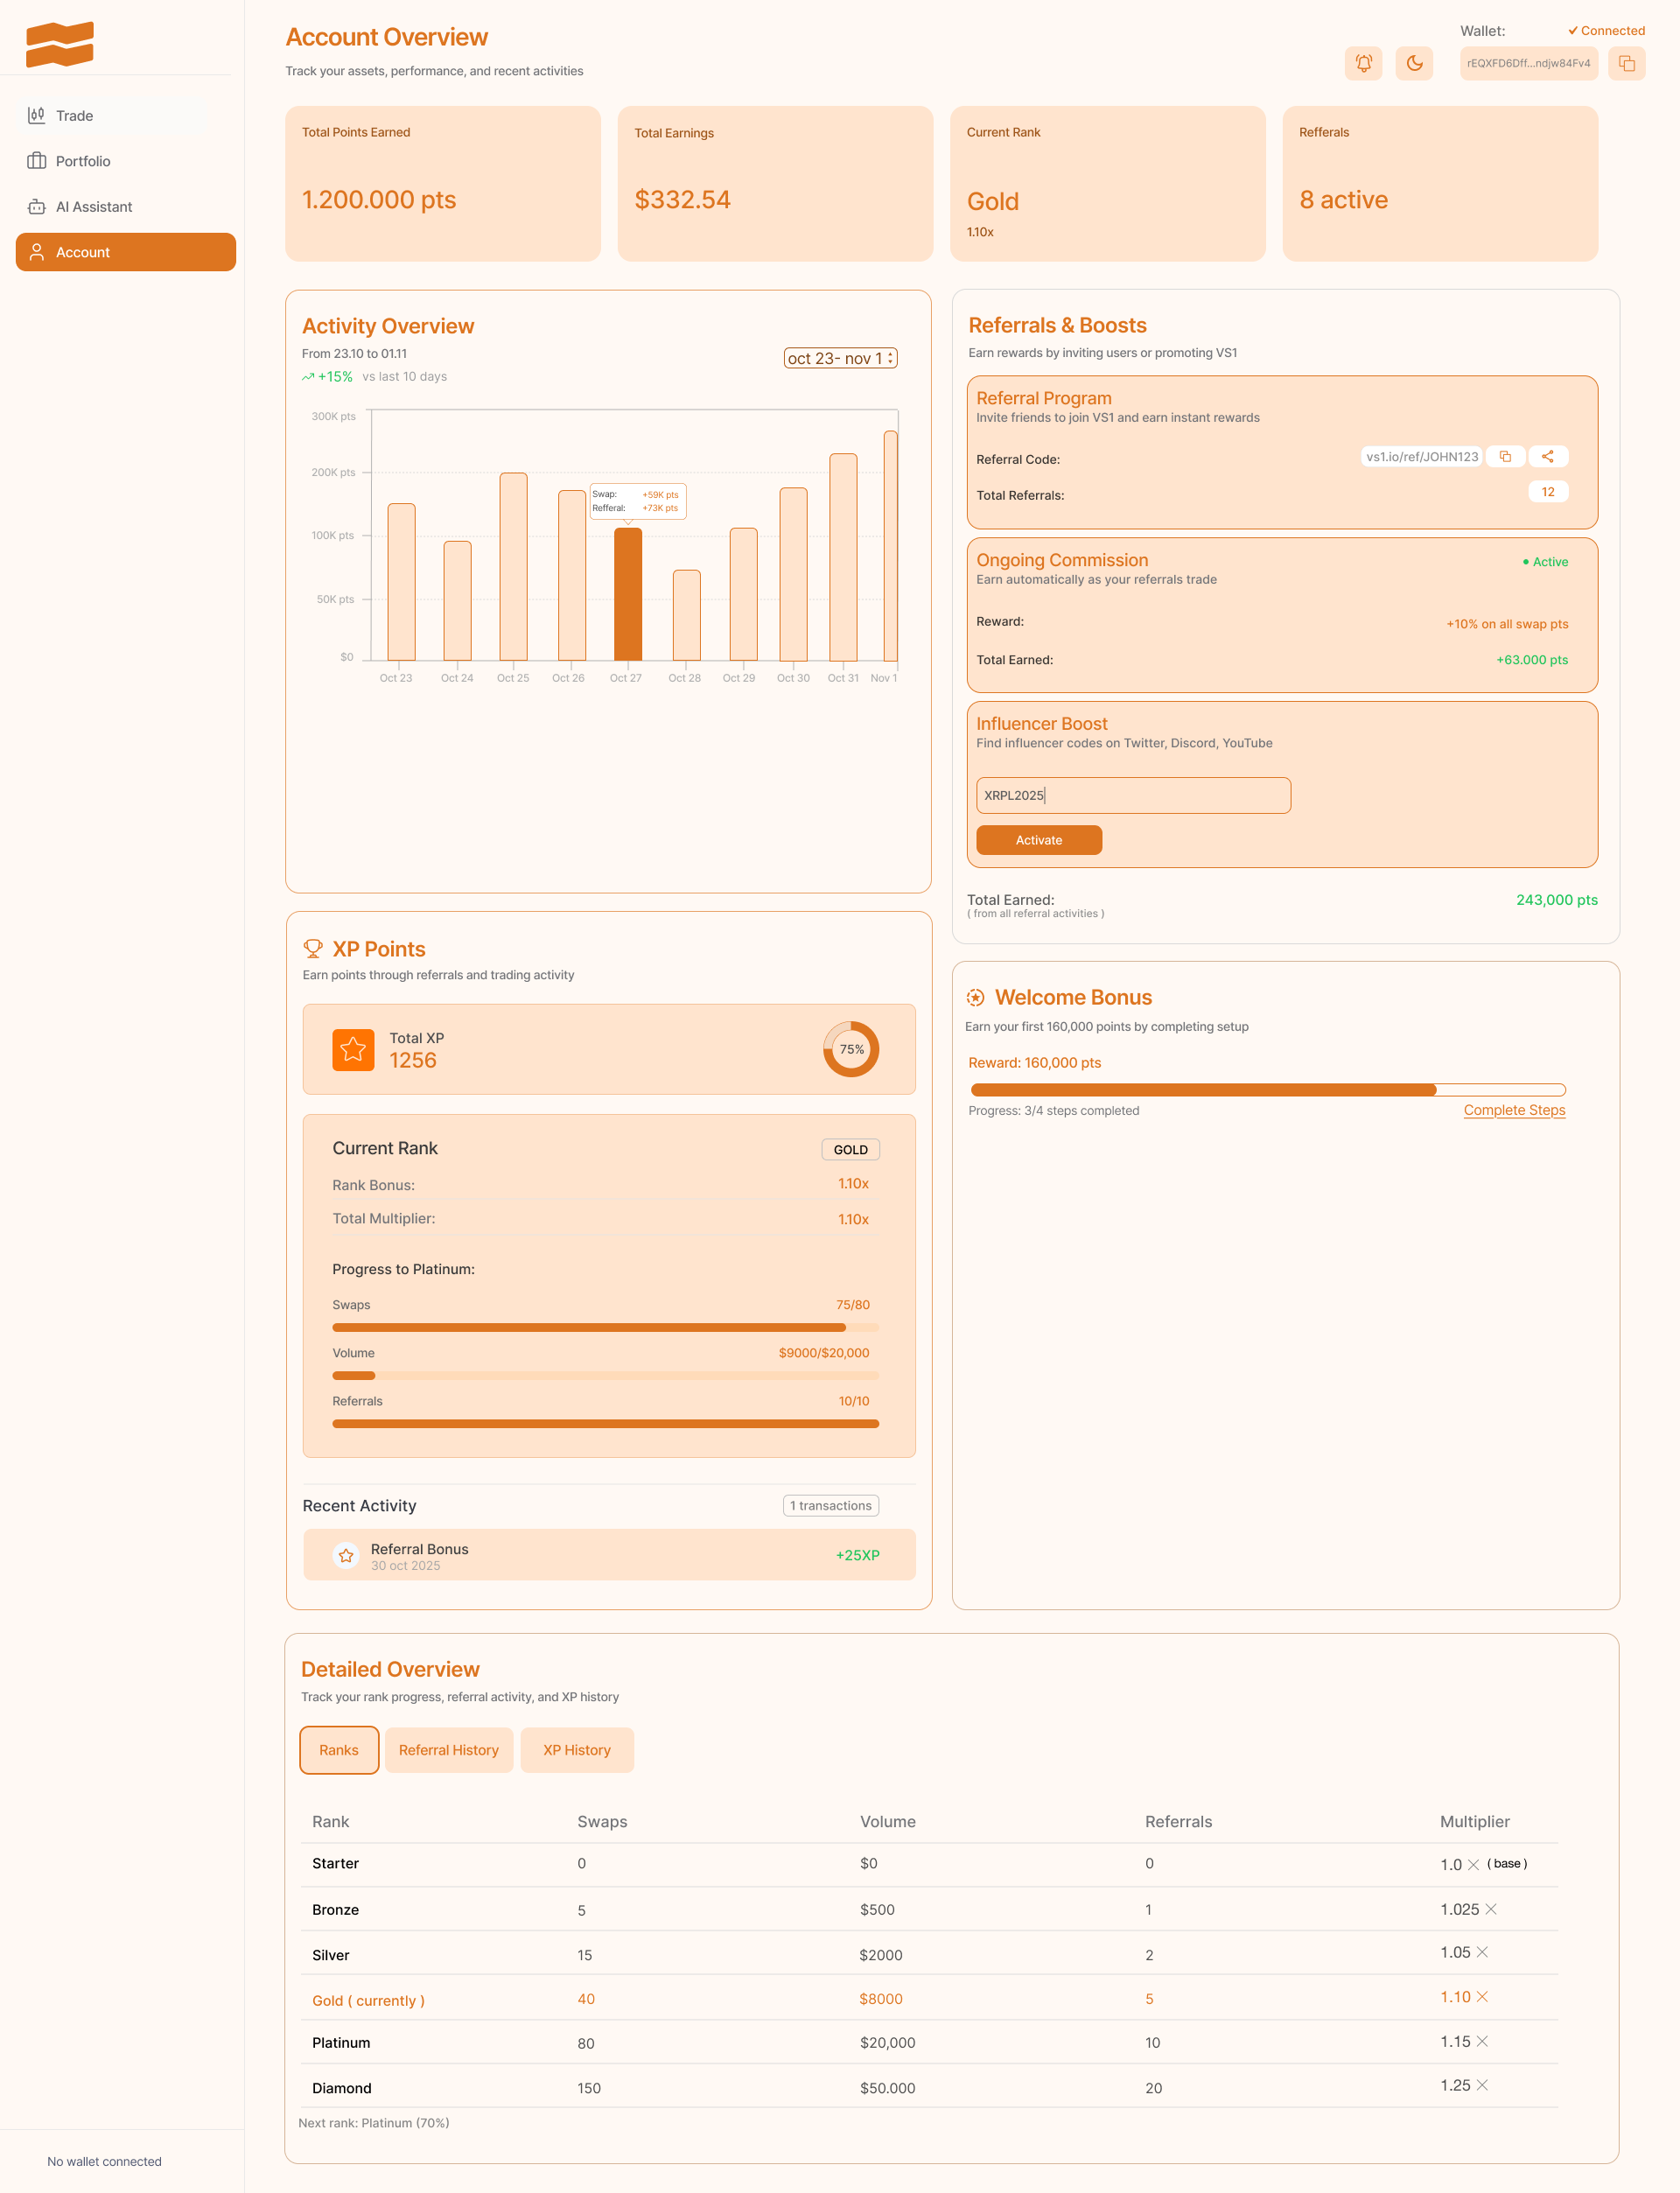Click the 243,000 pts total earned

coord(1556,900)
